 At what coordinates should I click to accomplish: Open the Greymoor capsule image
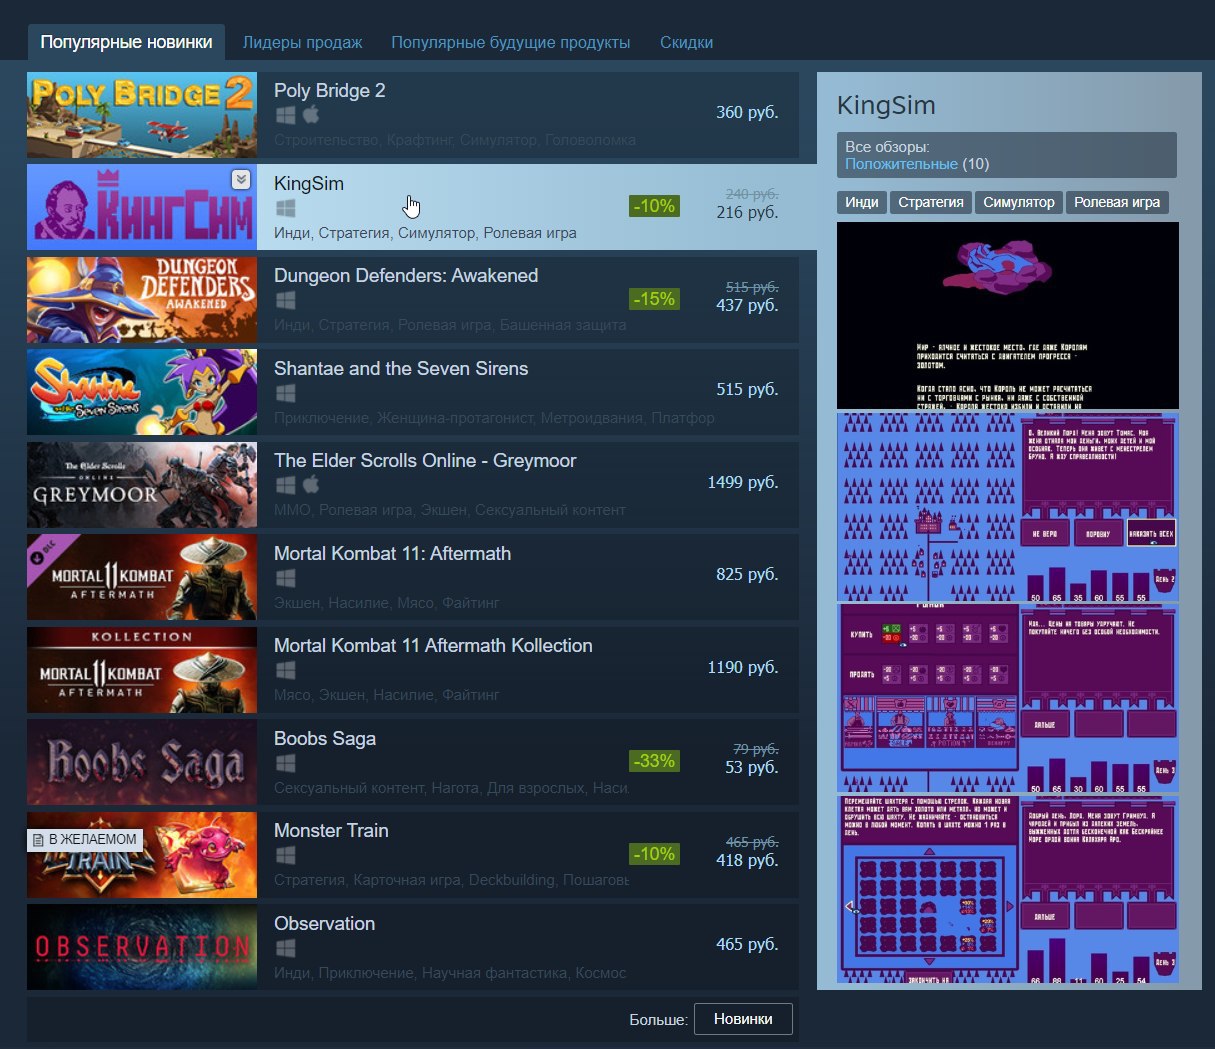142,485
